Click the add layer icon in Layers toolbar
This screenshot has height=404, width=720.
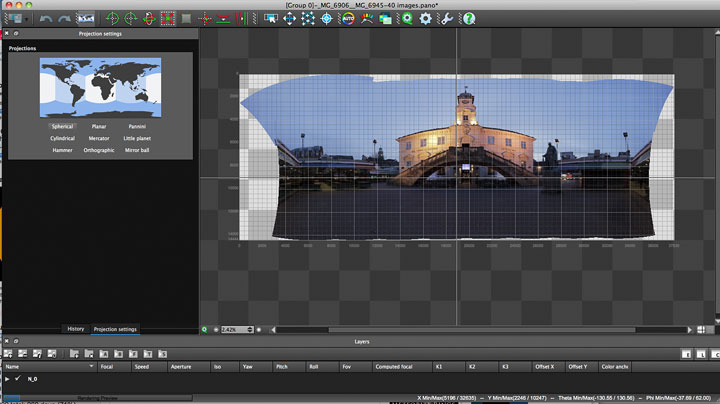coord(8,354)
